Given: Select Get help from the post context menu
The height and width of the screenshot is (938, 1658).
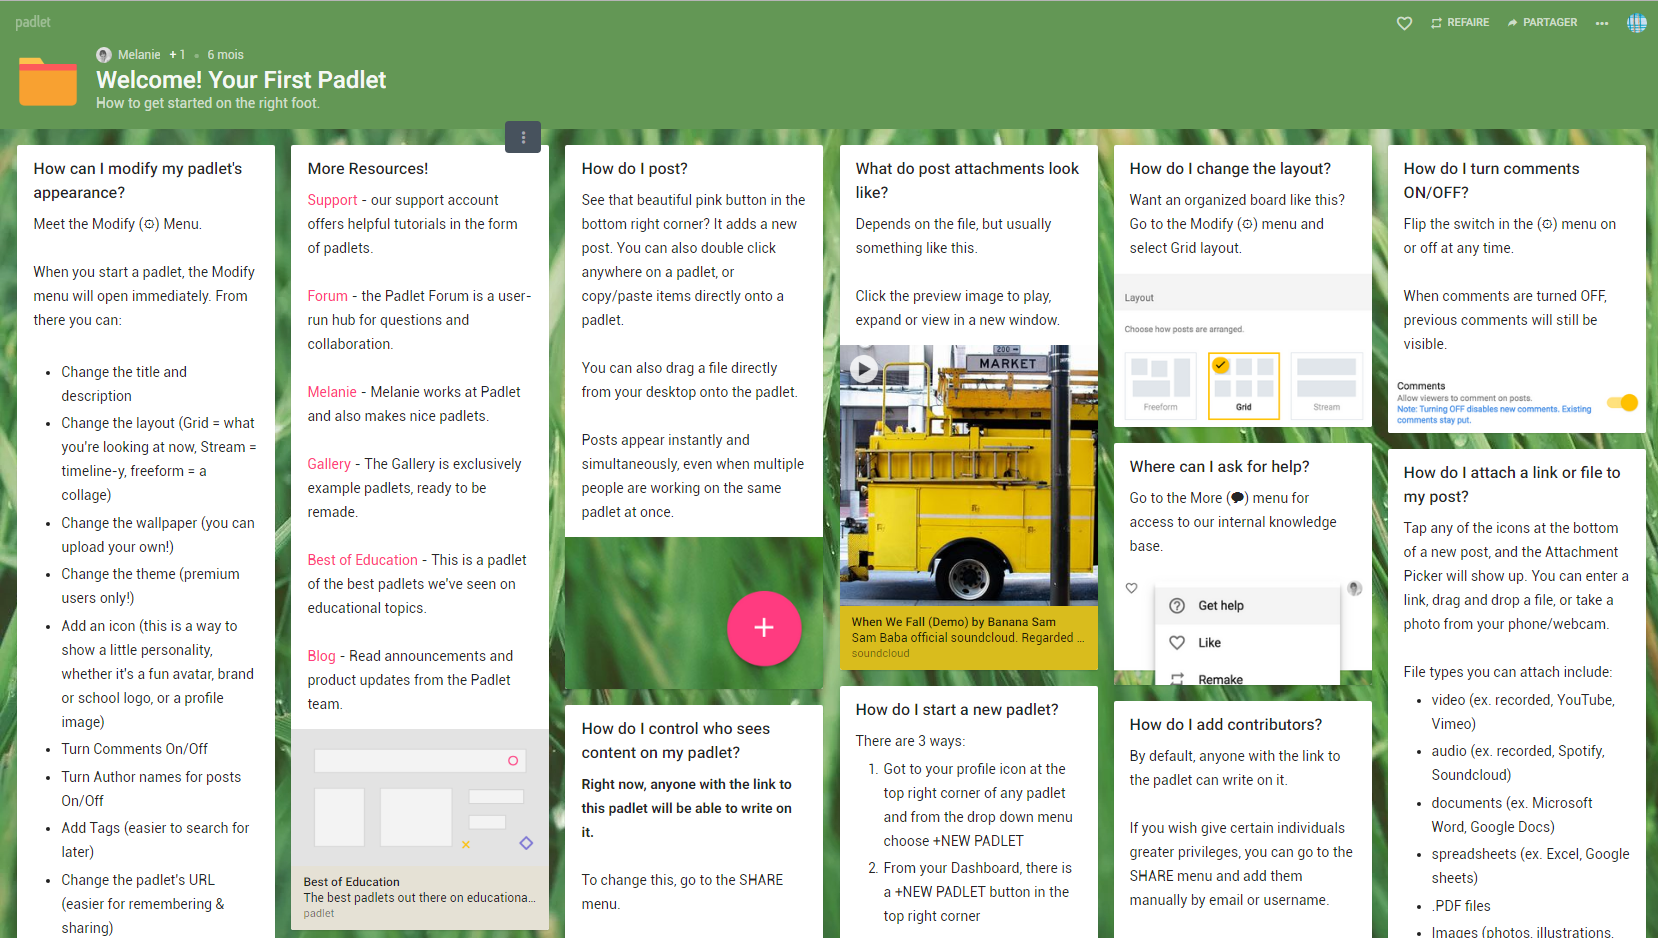Looking at the screenshot, I should 1220,605.
